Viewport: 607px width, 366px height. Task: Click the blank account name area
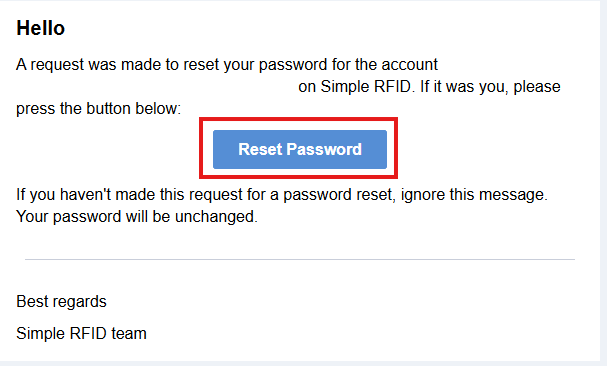pyautogui.click(x=157, y=87)
